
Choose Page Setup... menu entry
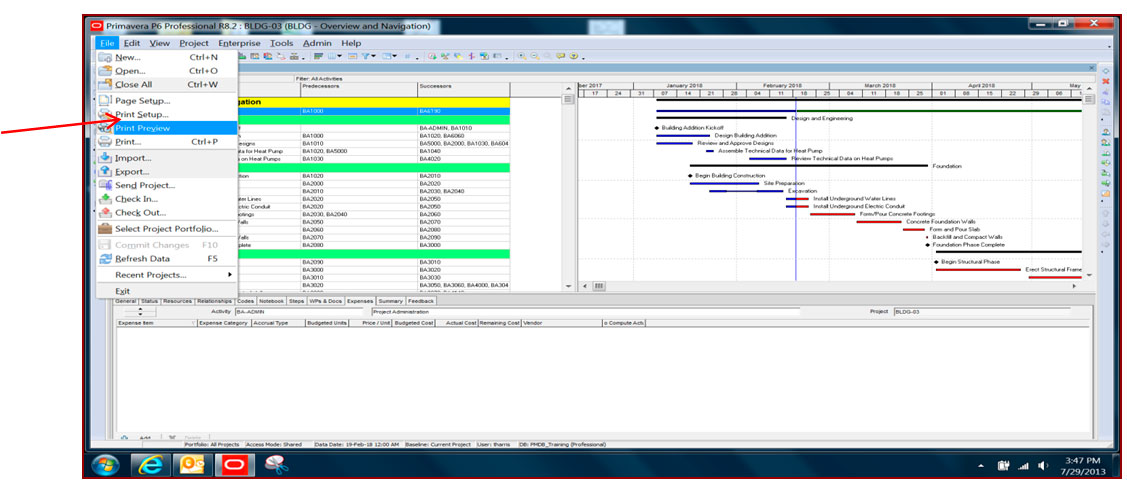click(x=167, y=101)
